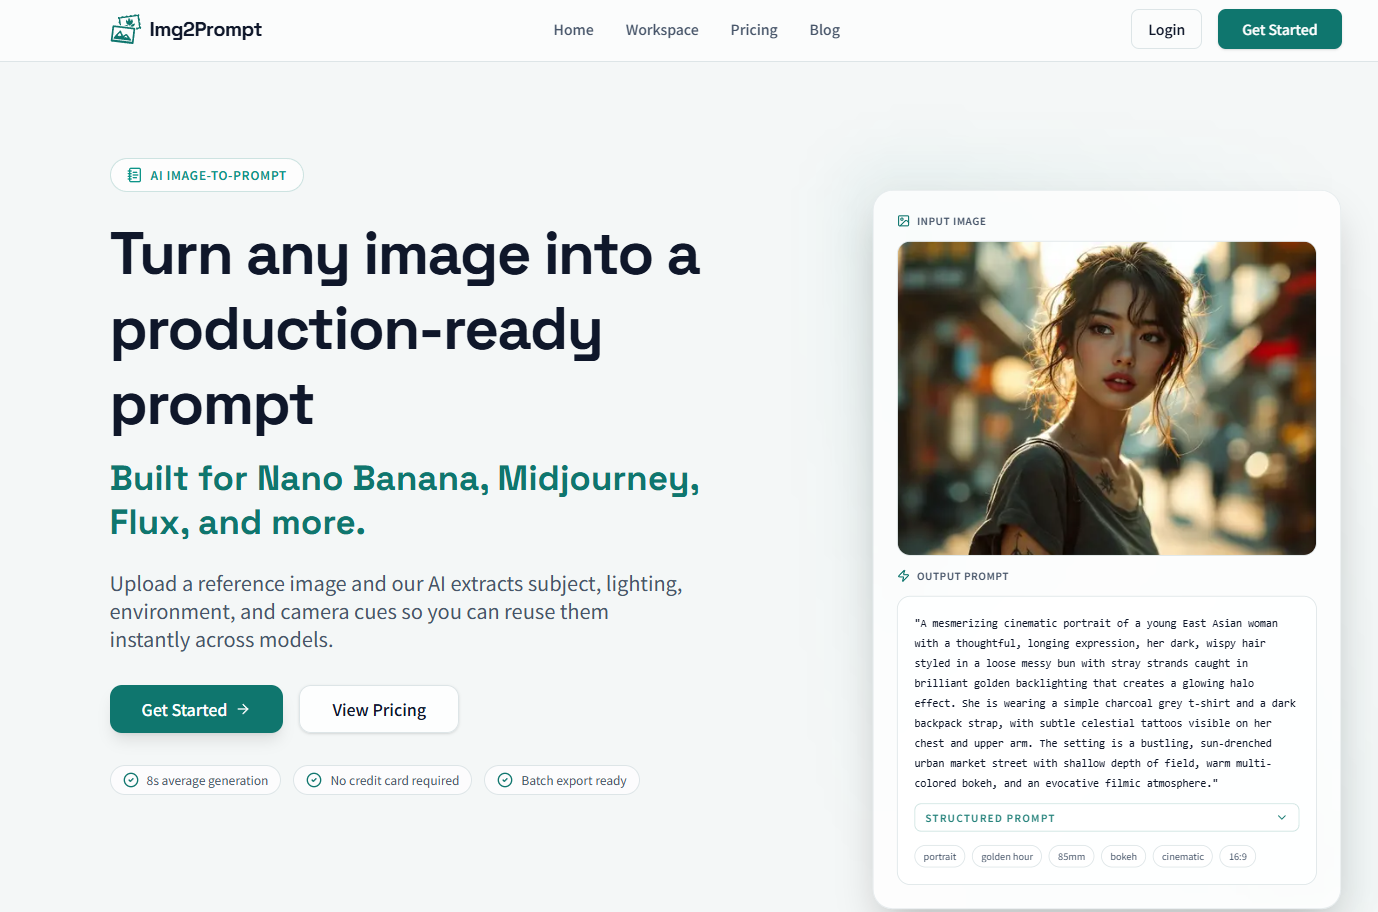Click the Img2Prompt brand name text
The width and height of the screenshot is (1378, 912).
tap(205, 30)
